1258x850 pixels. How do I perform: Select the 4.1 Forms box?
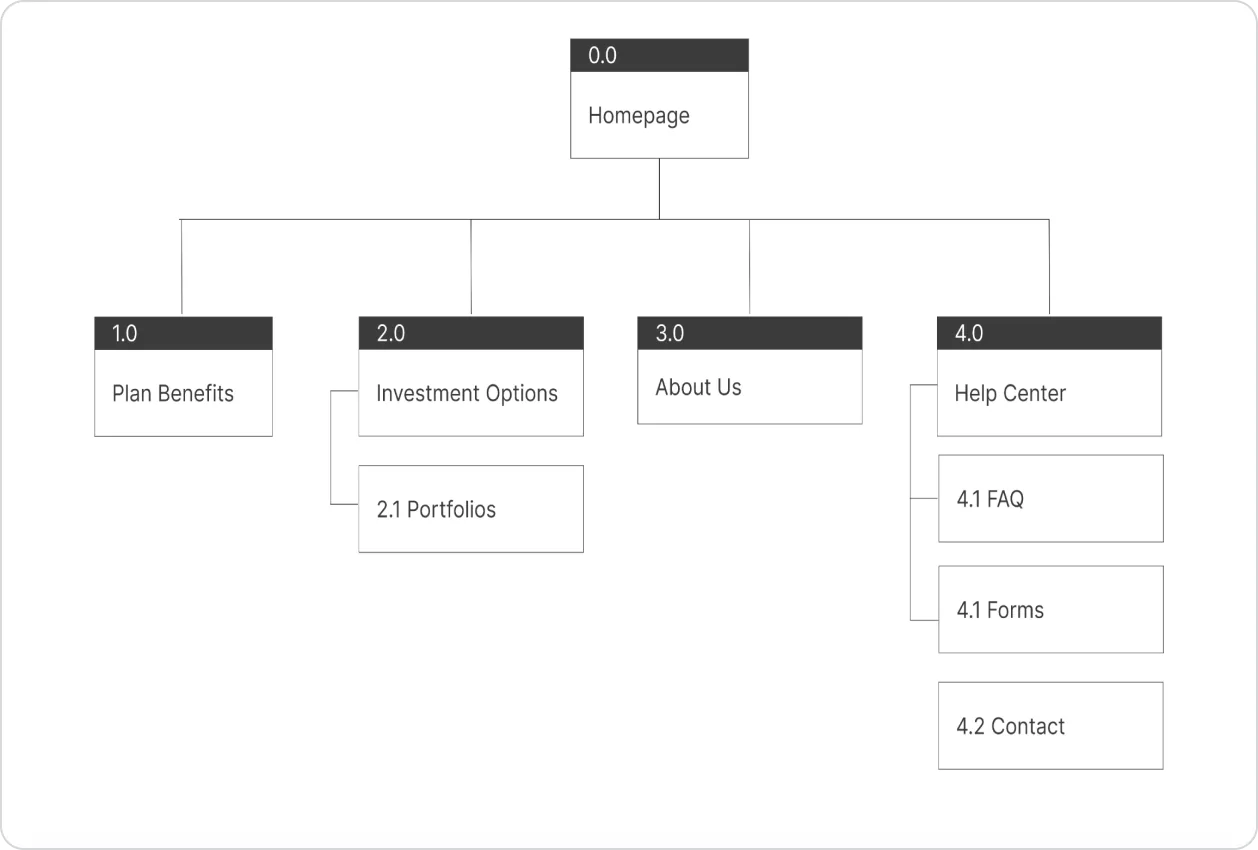click(x=1050, y=610)
